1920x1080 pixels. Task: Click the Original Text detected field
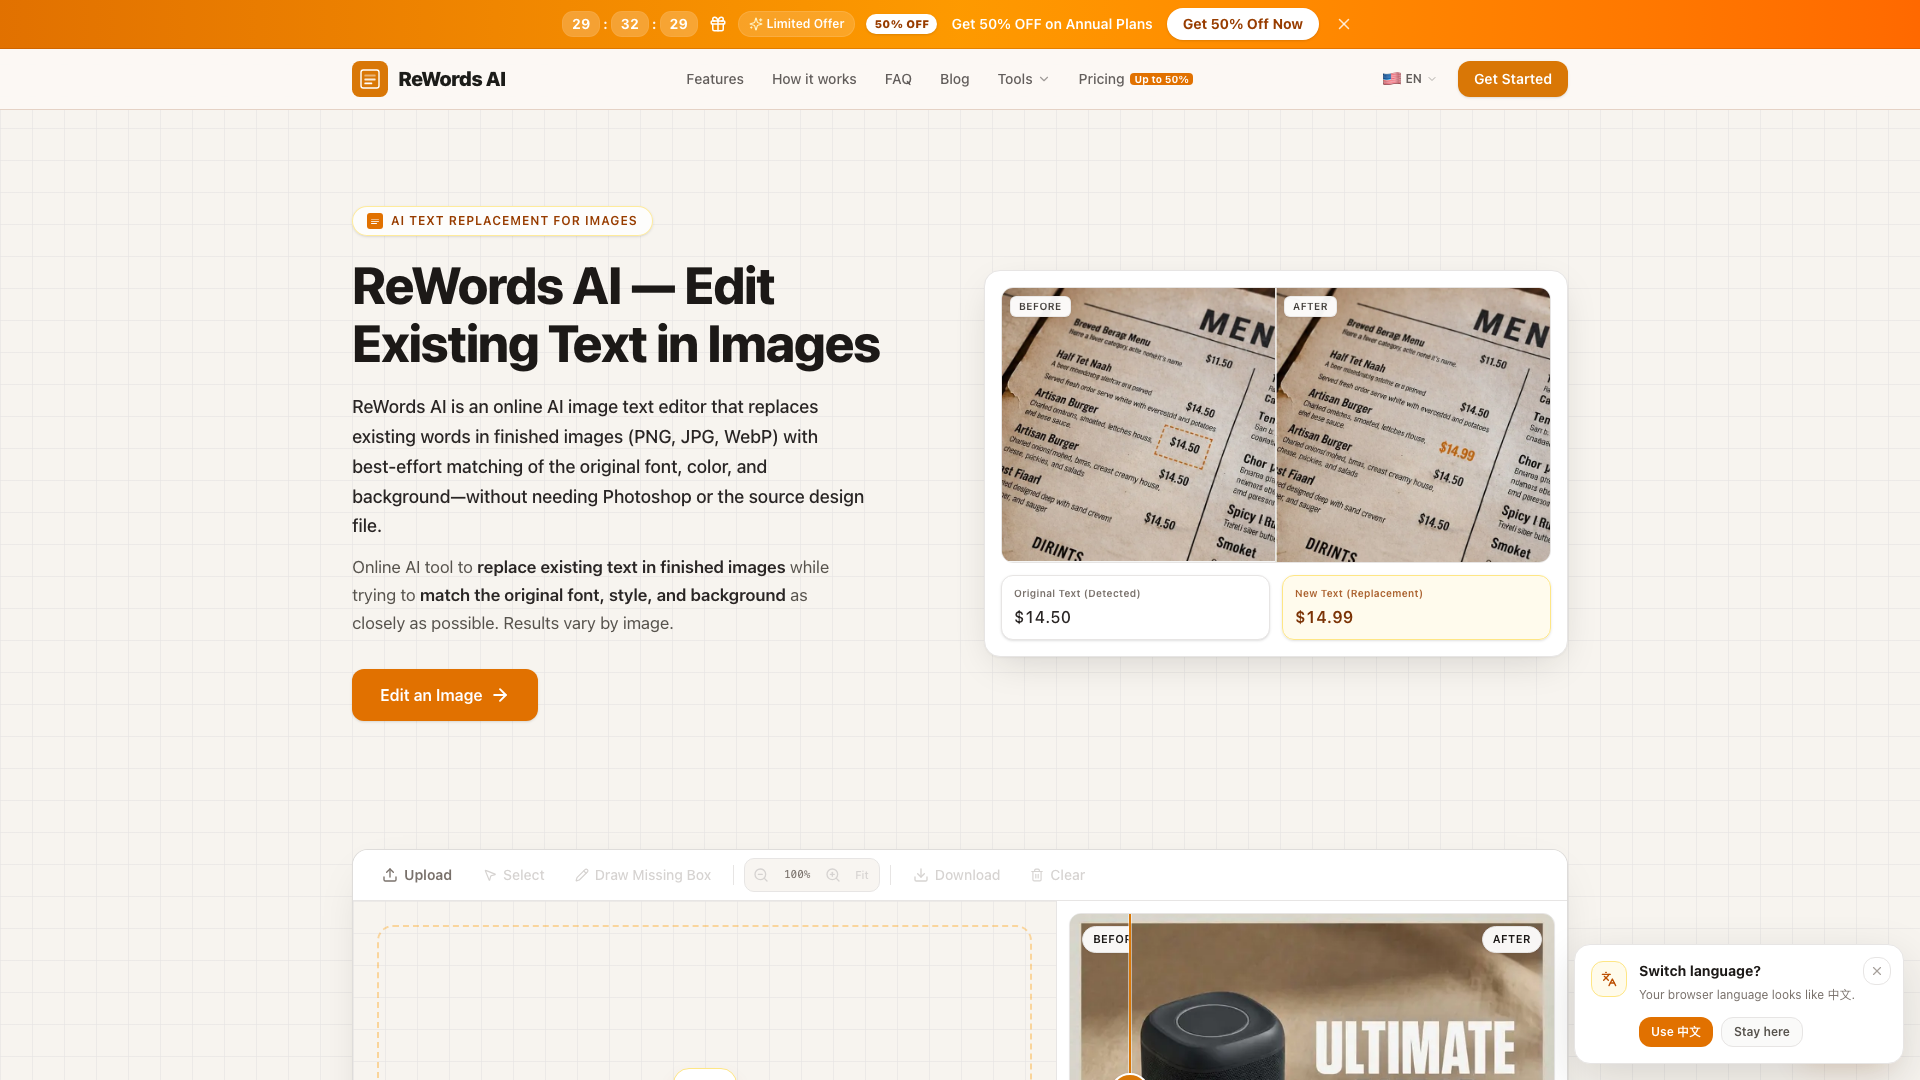[x=1135, y=607]
